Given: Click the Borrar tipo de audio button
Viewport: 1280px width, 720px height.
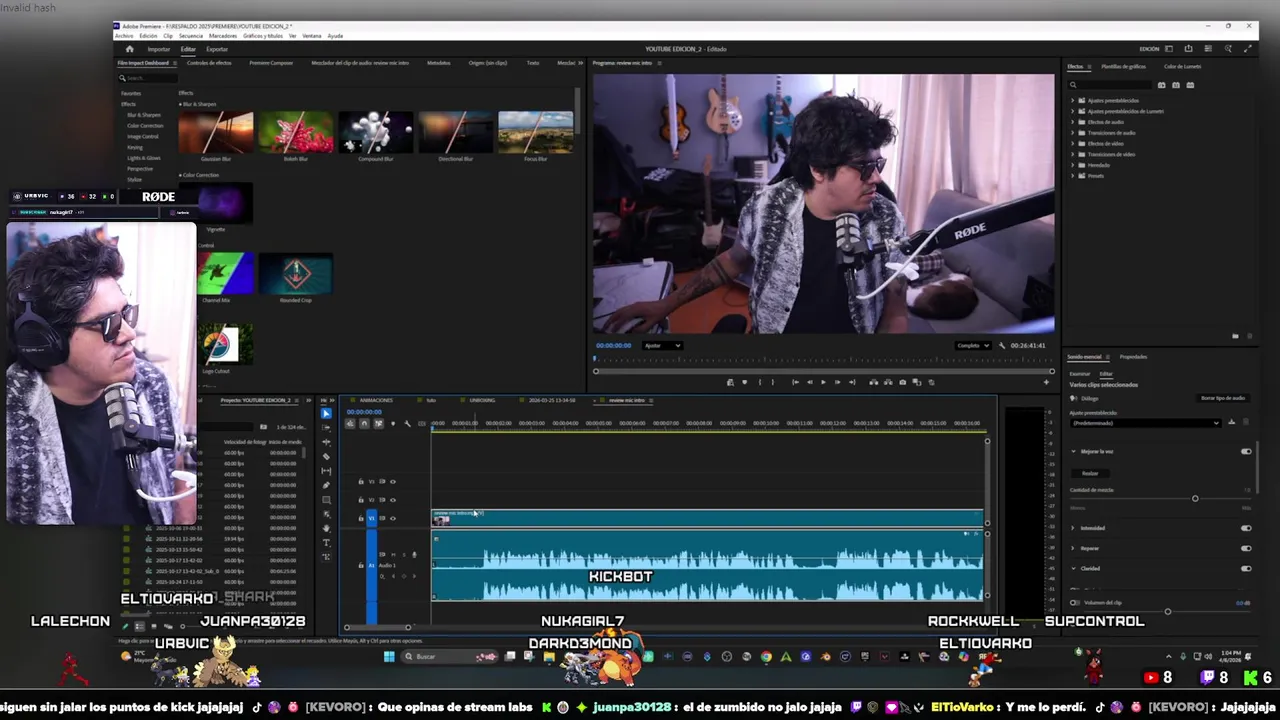Looking at the screenshot, I should pos(1223,398).
